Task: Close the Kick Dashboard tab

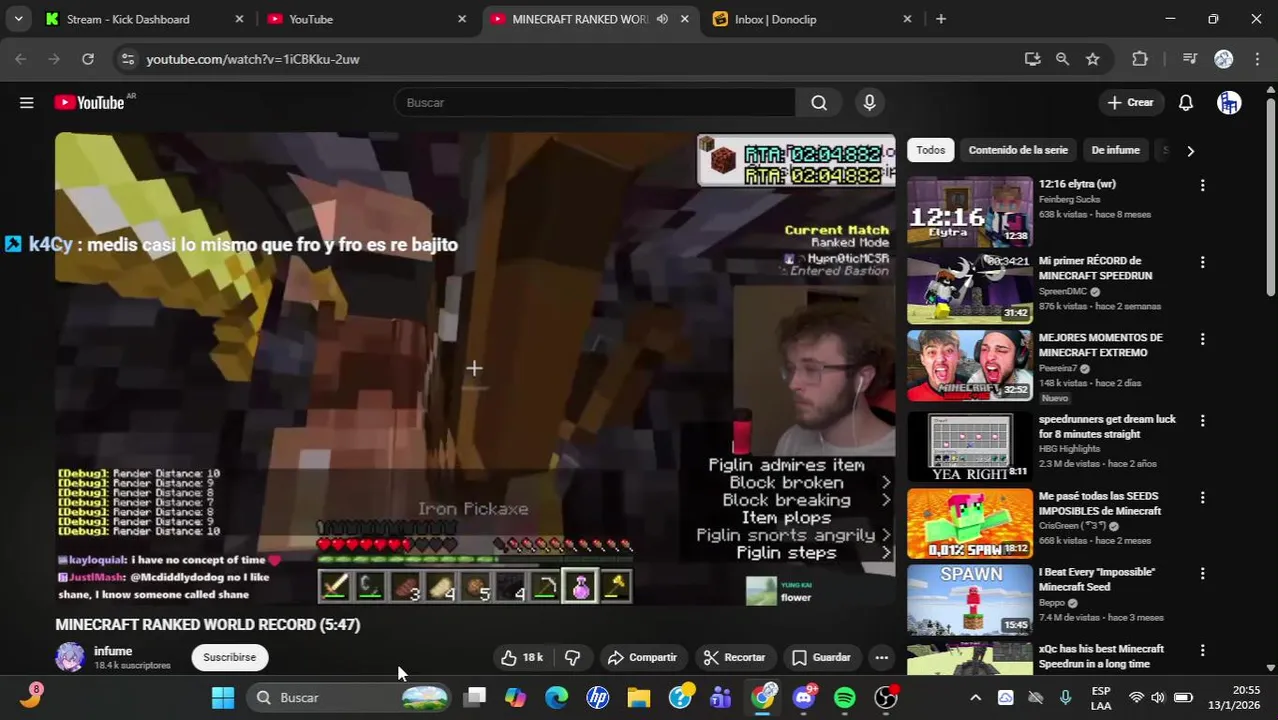Action: 239,19
